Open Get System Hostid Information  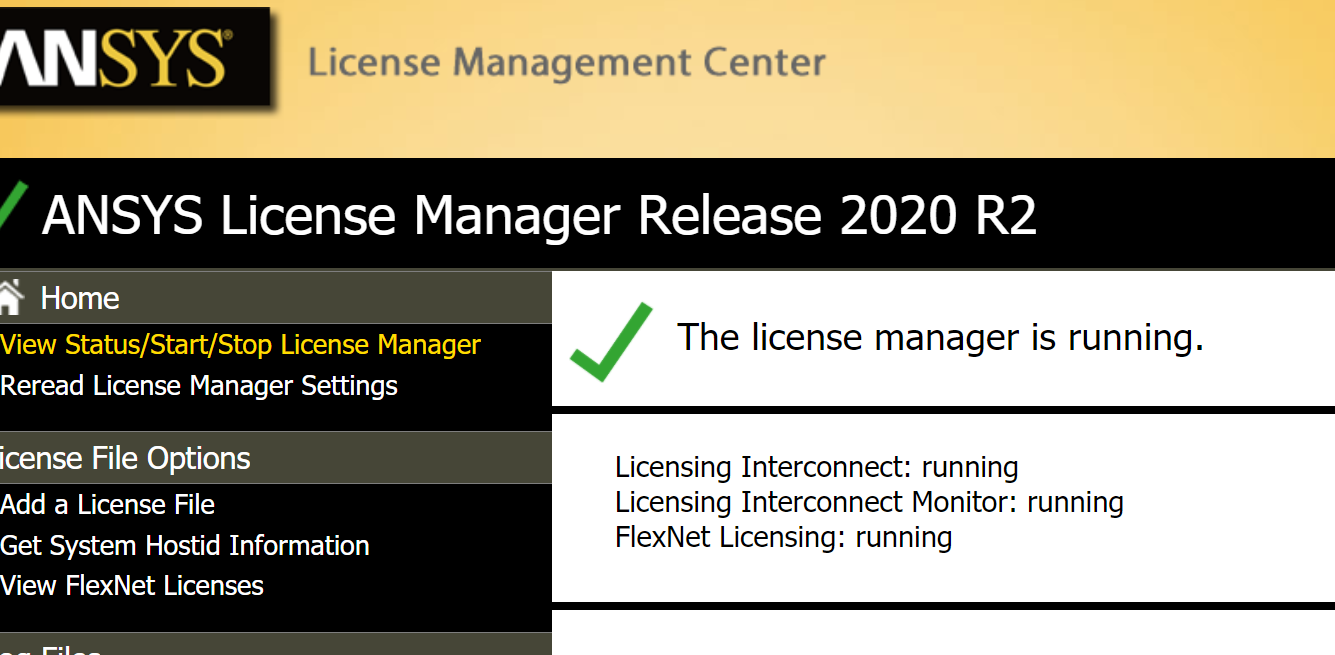pos(185,546)
